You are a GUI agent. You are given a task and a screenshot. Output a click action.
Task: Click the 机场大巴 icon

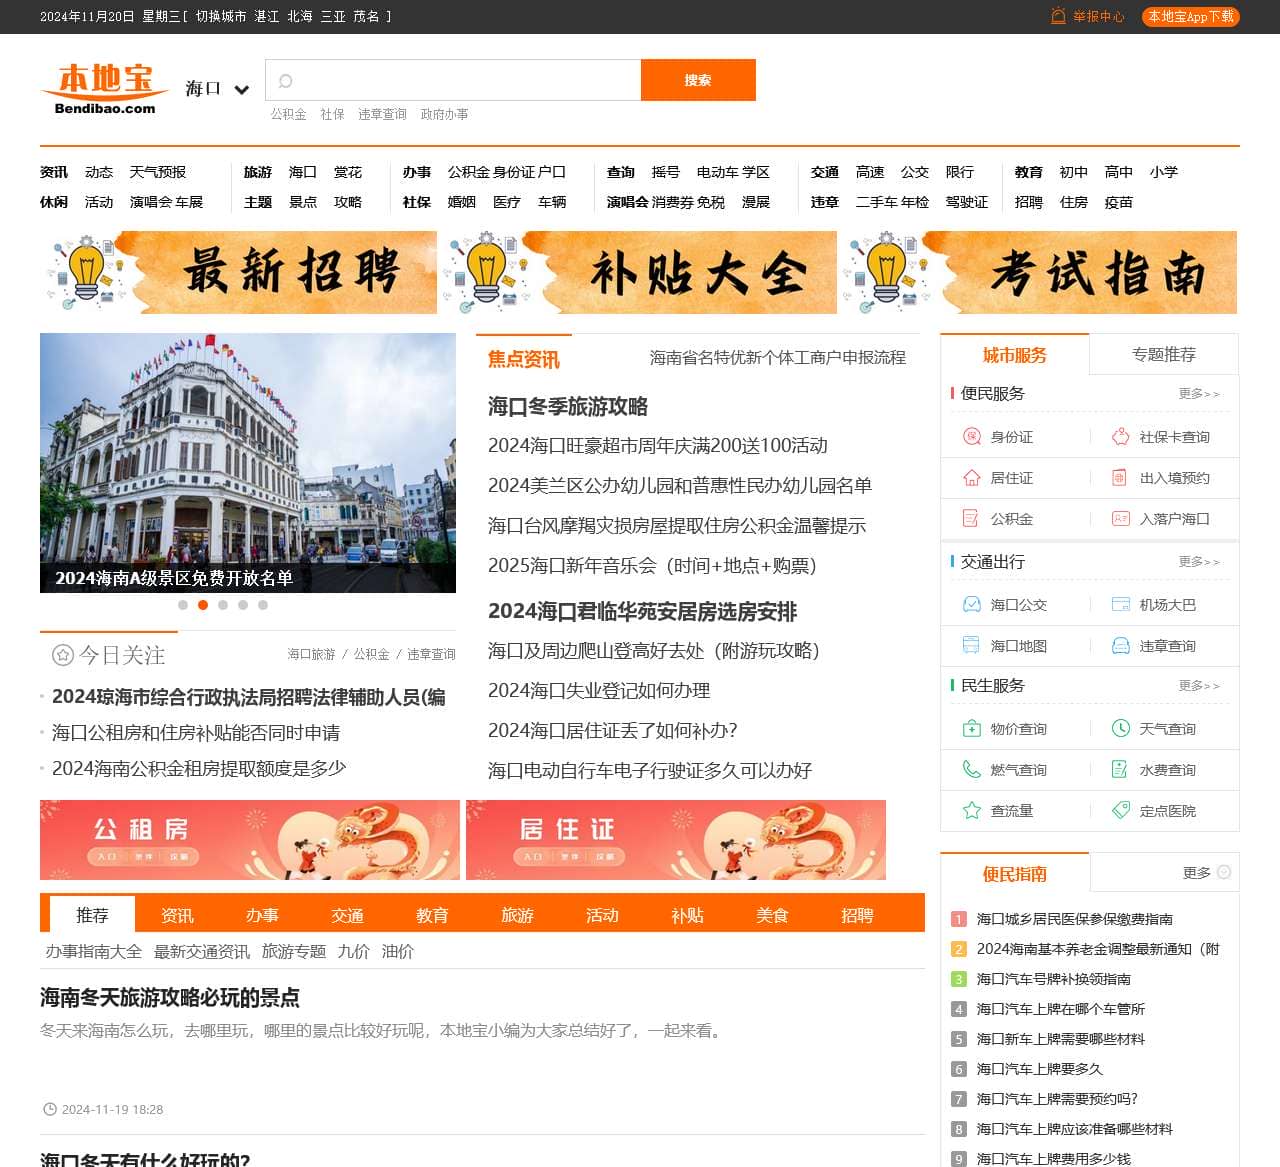1120,605
